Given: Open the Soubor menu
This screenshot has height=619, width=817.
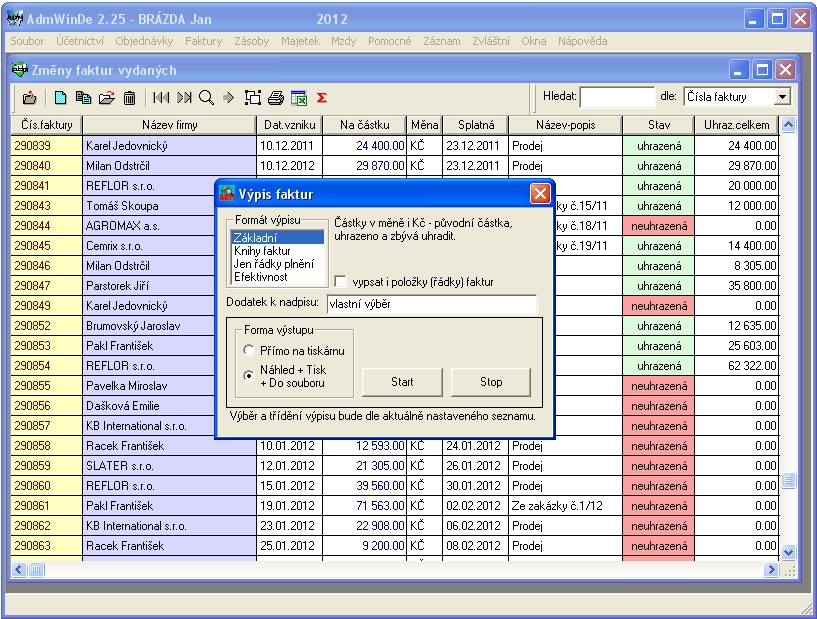Looking at the screenshot, I should (x=27, y=41).
